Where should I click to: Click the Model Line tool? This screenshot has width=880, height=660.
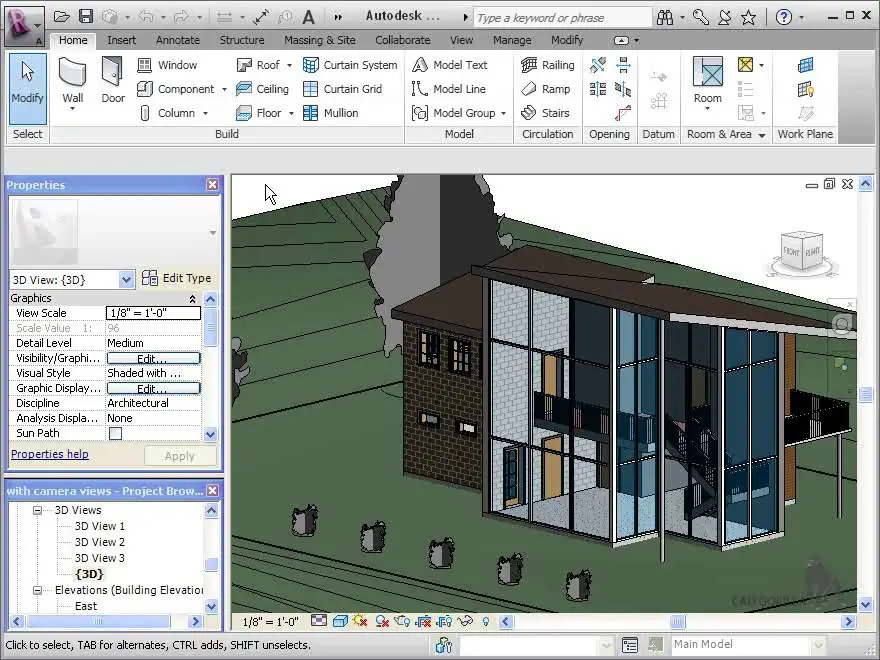tap(449, 89)
